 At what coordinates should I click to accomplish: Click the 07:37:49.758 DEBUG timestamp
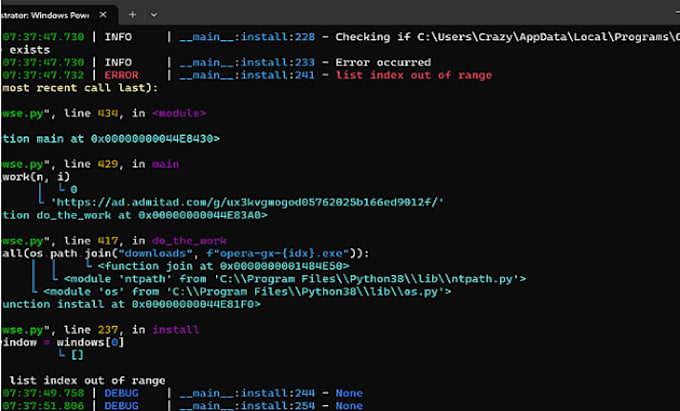(43, 393)
